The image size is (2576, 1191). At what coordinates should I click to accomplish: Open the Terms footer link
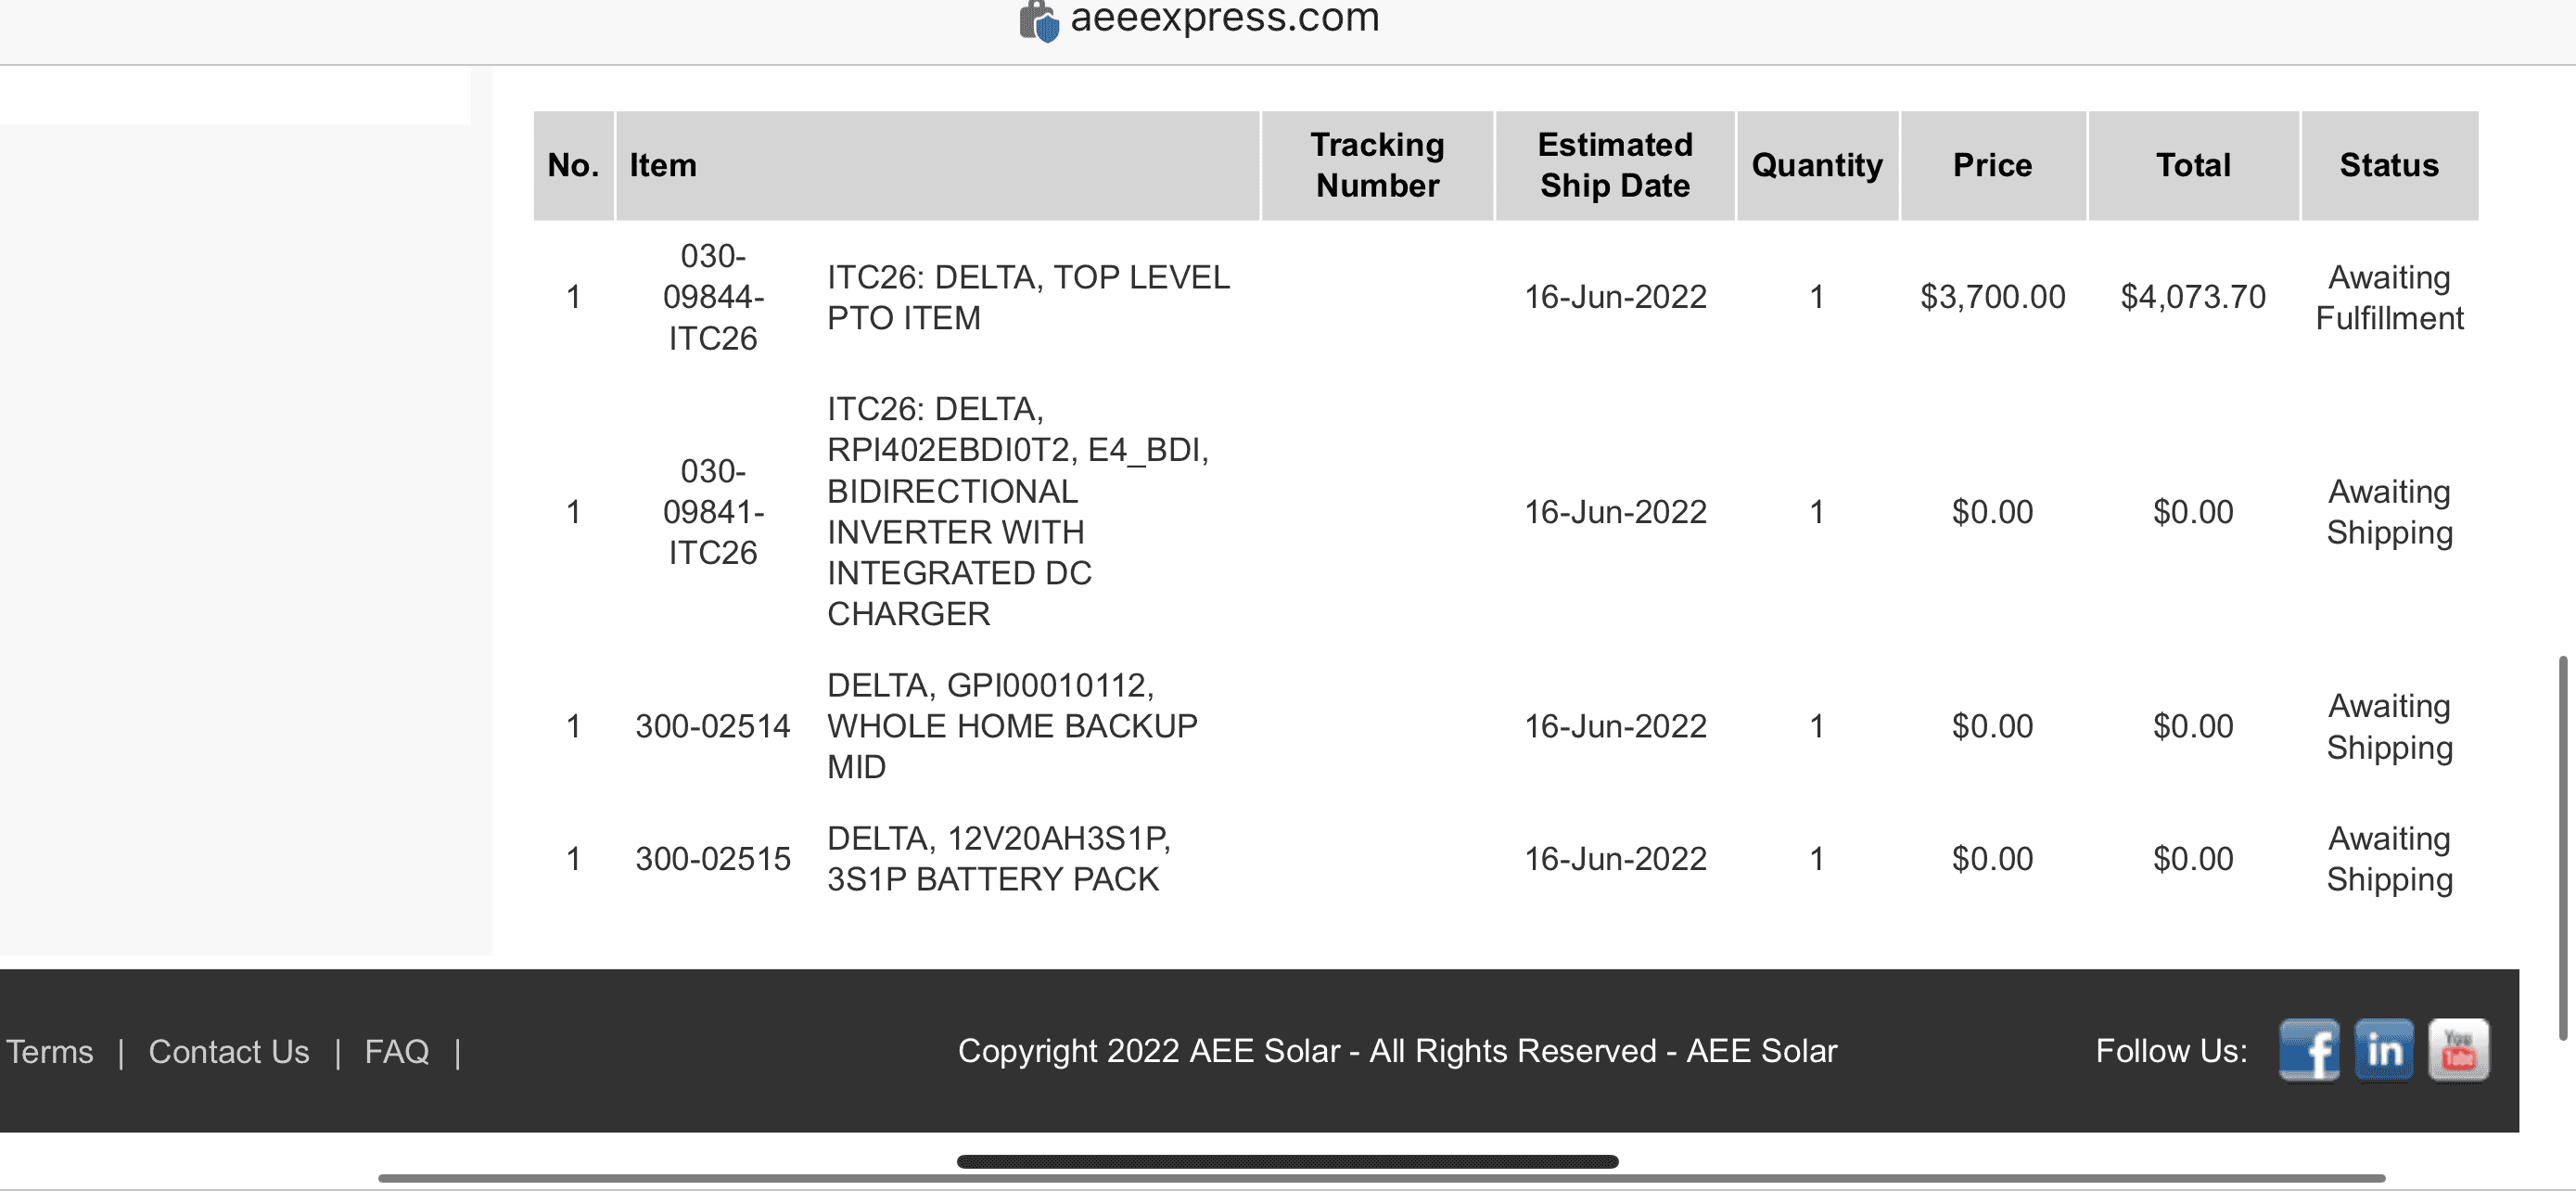(50, 1051)
